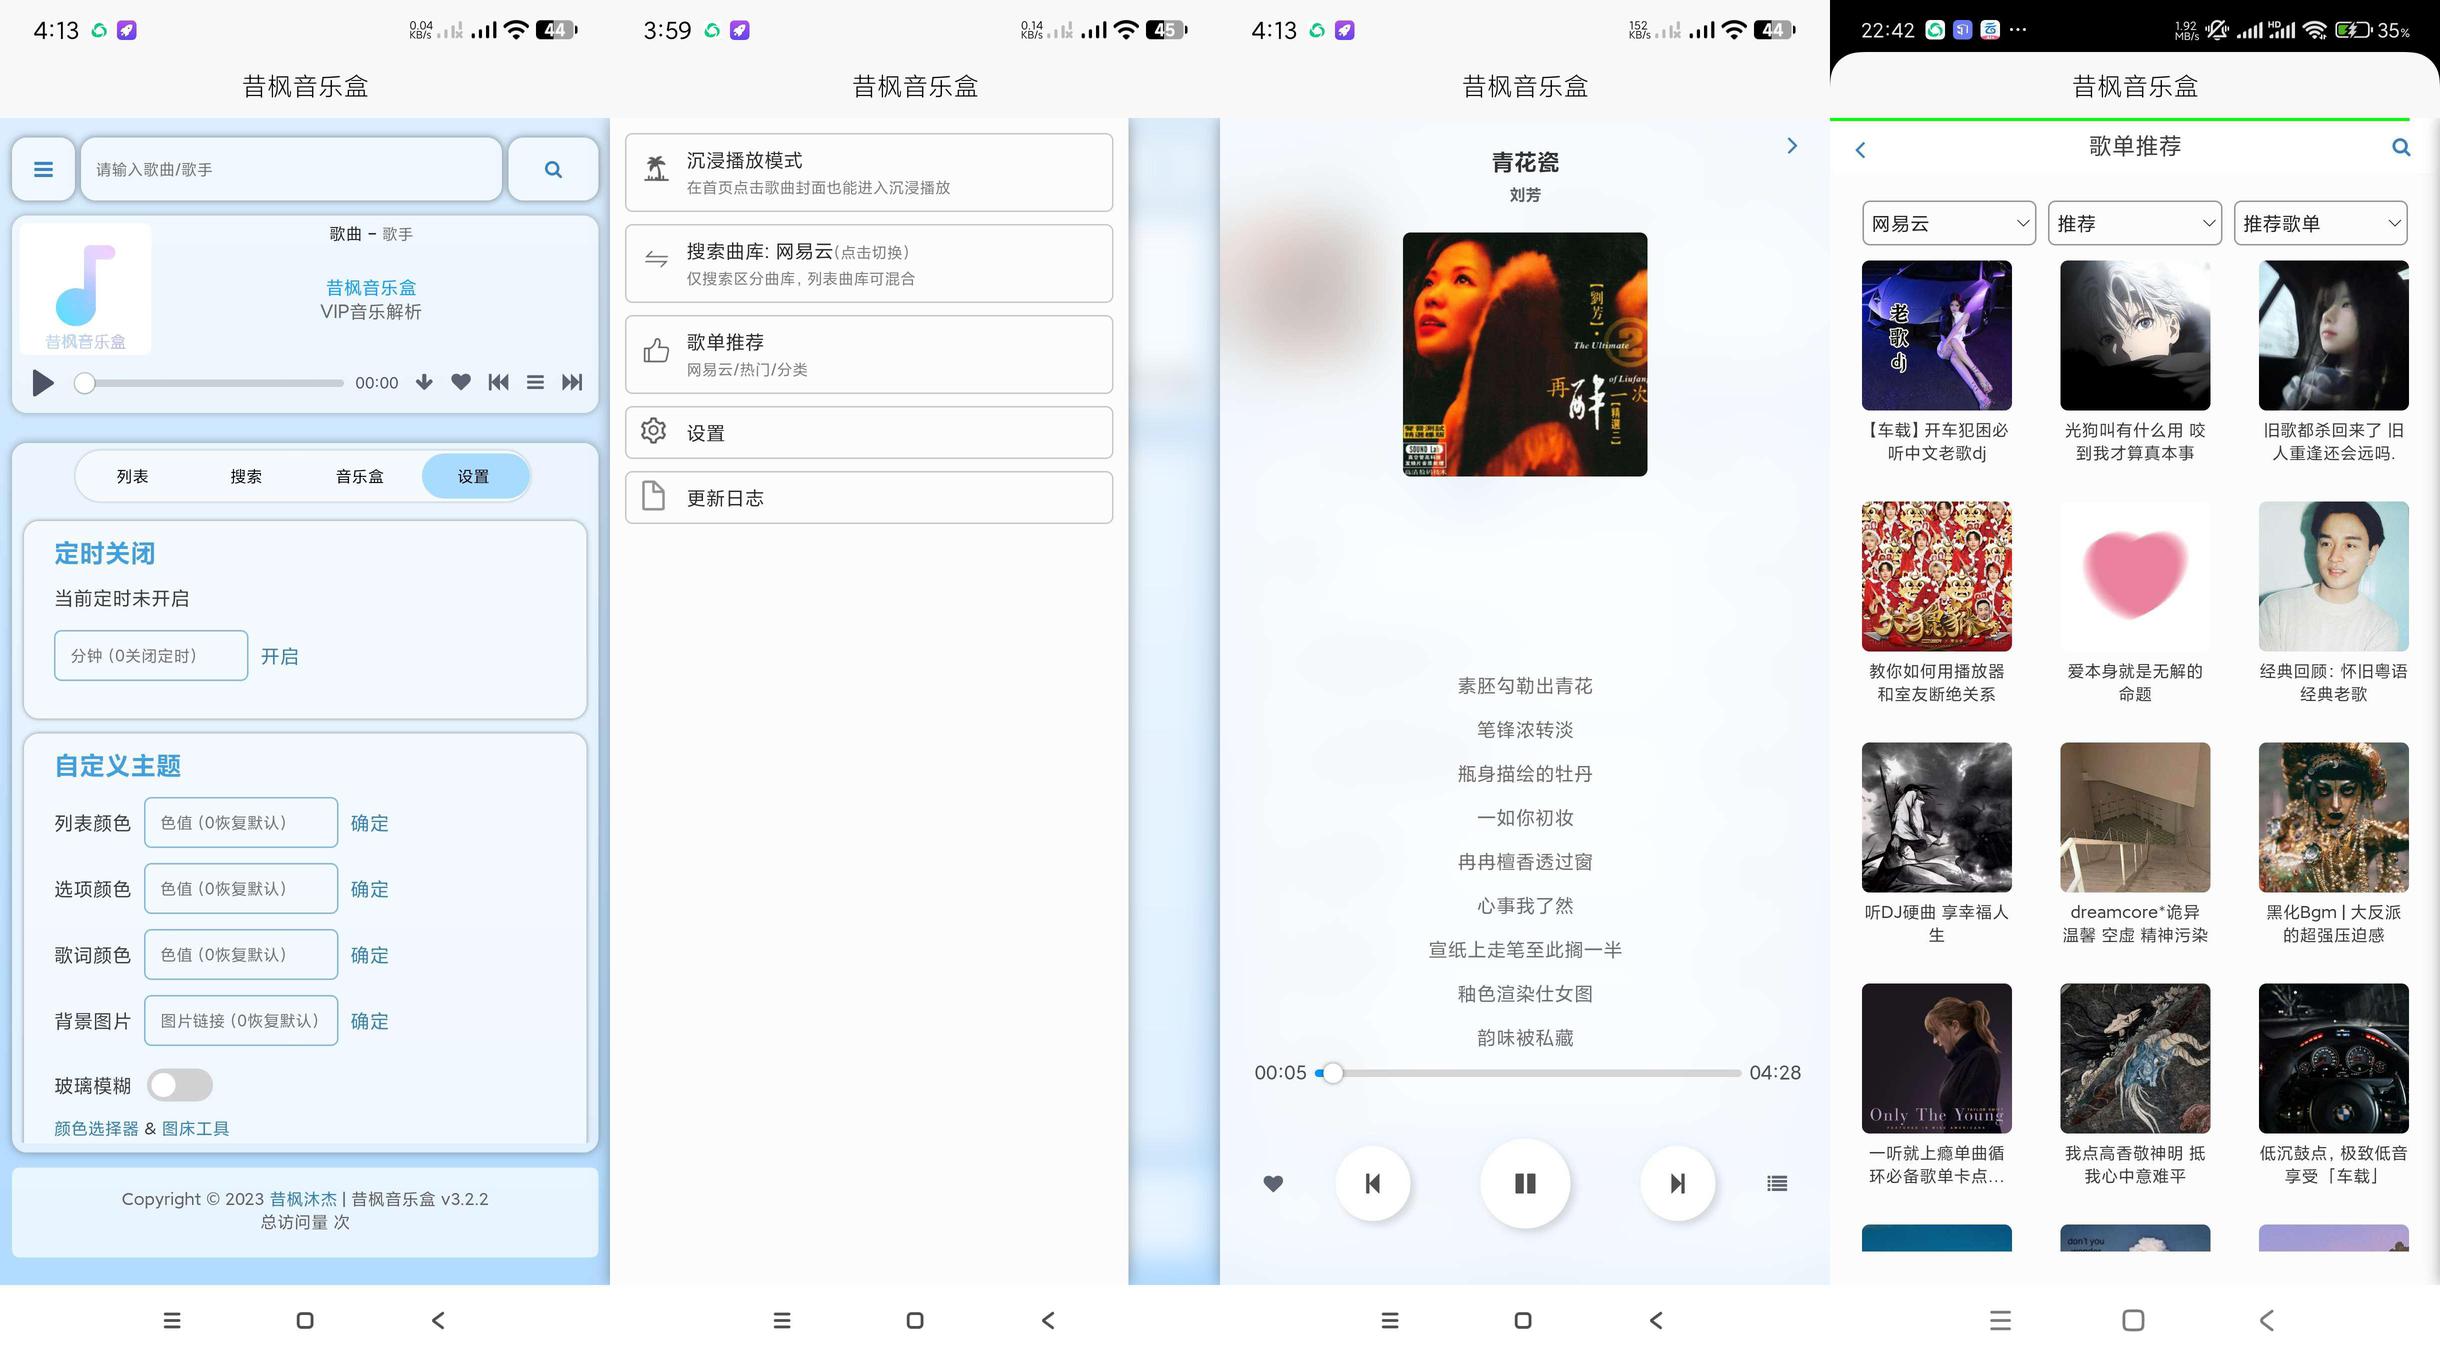This screenshot has width=2440, height=1356.
Task: Click the search icon on the 歌单推荐 page
Action: click(x=2400, y=148)
